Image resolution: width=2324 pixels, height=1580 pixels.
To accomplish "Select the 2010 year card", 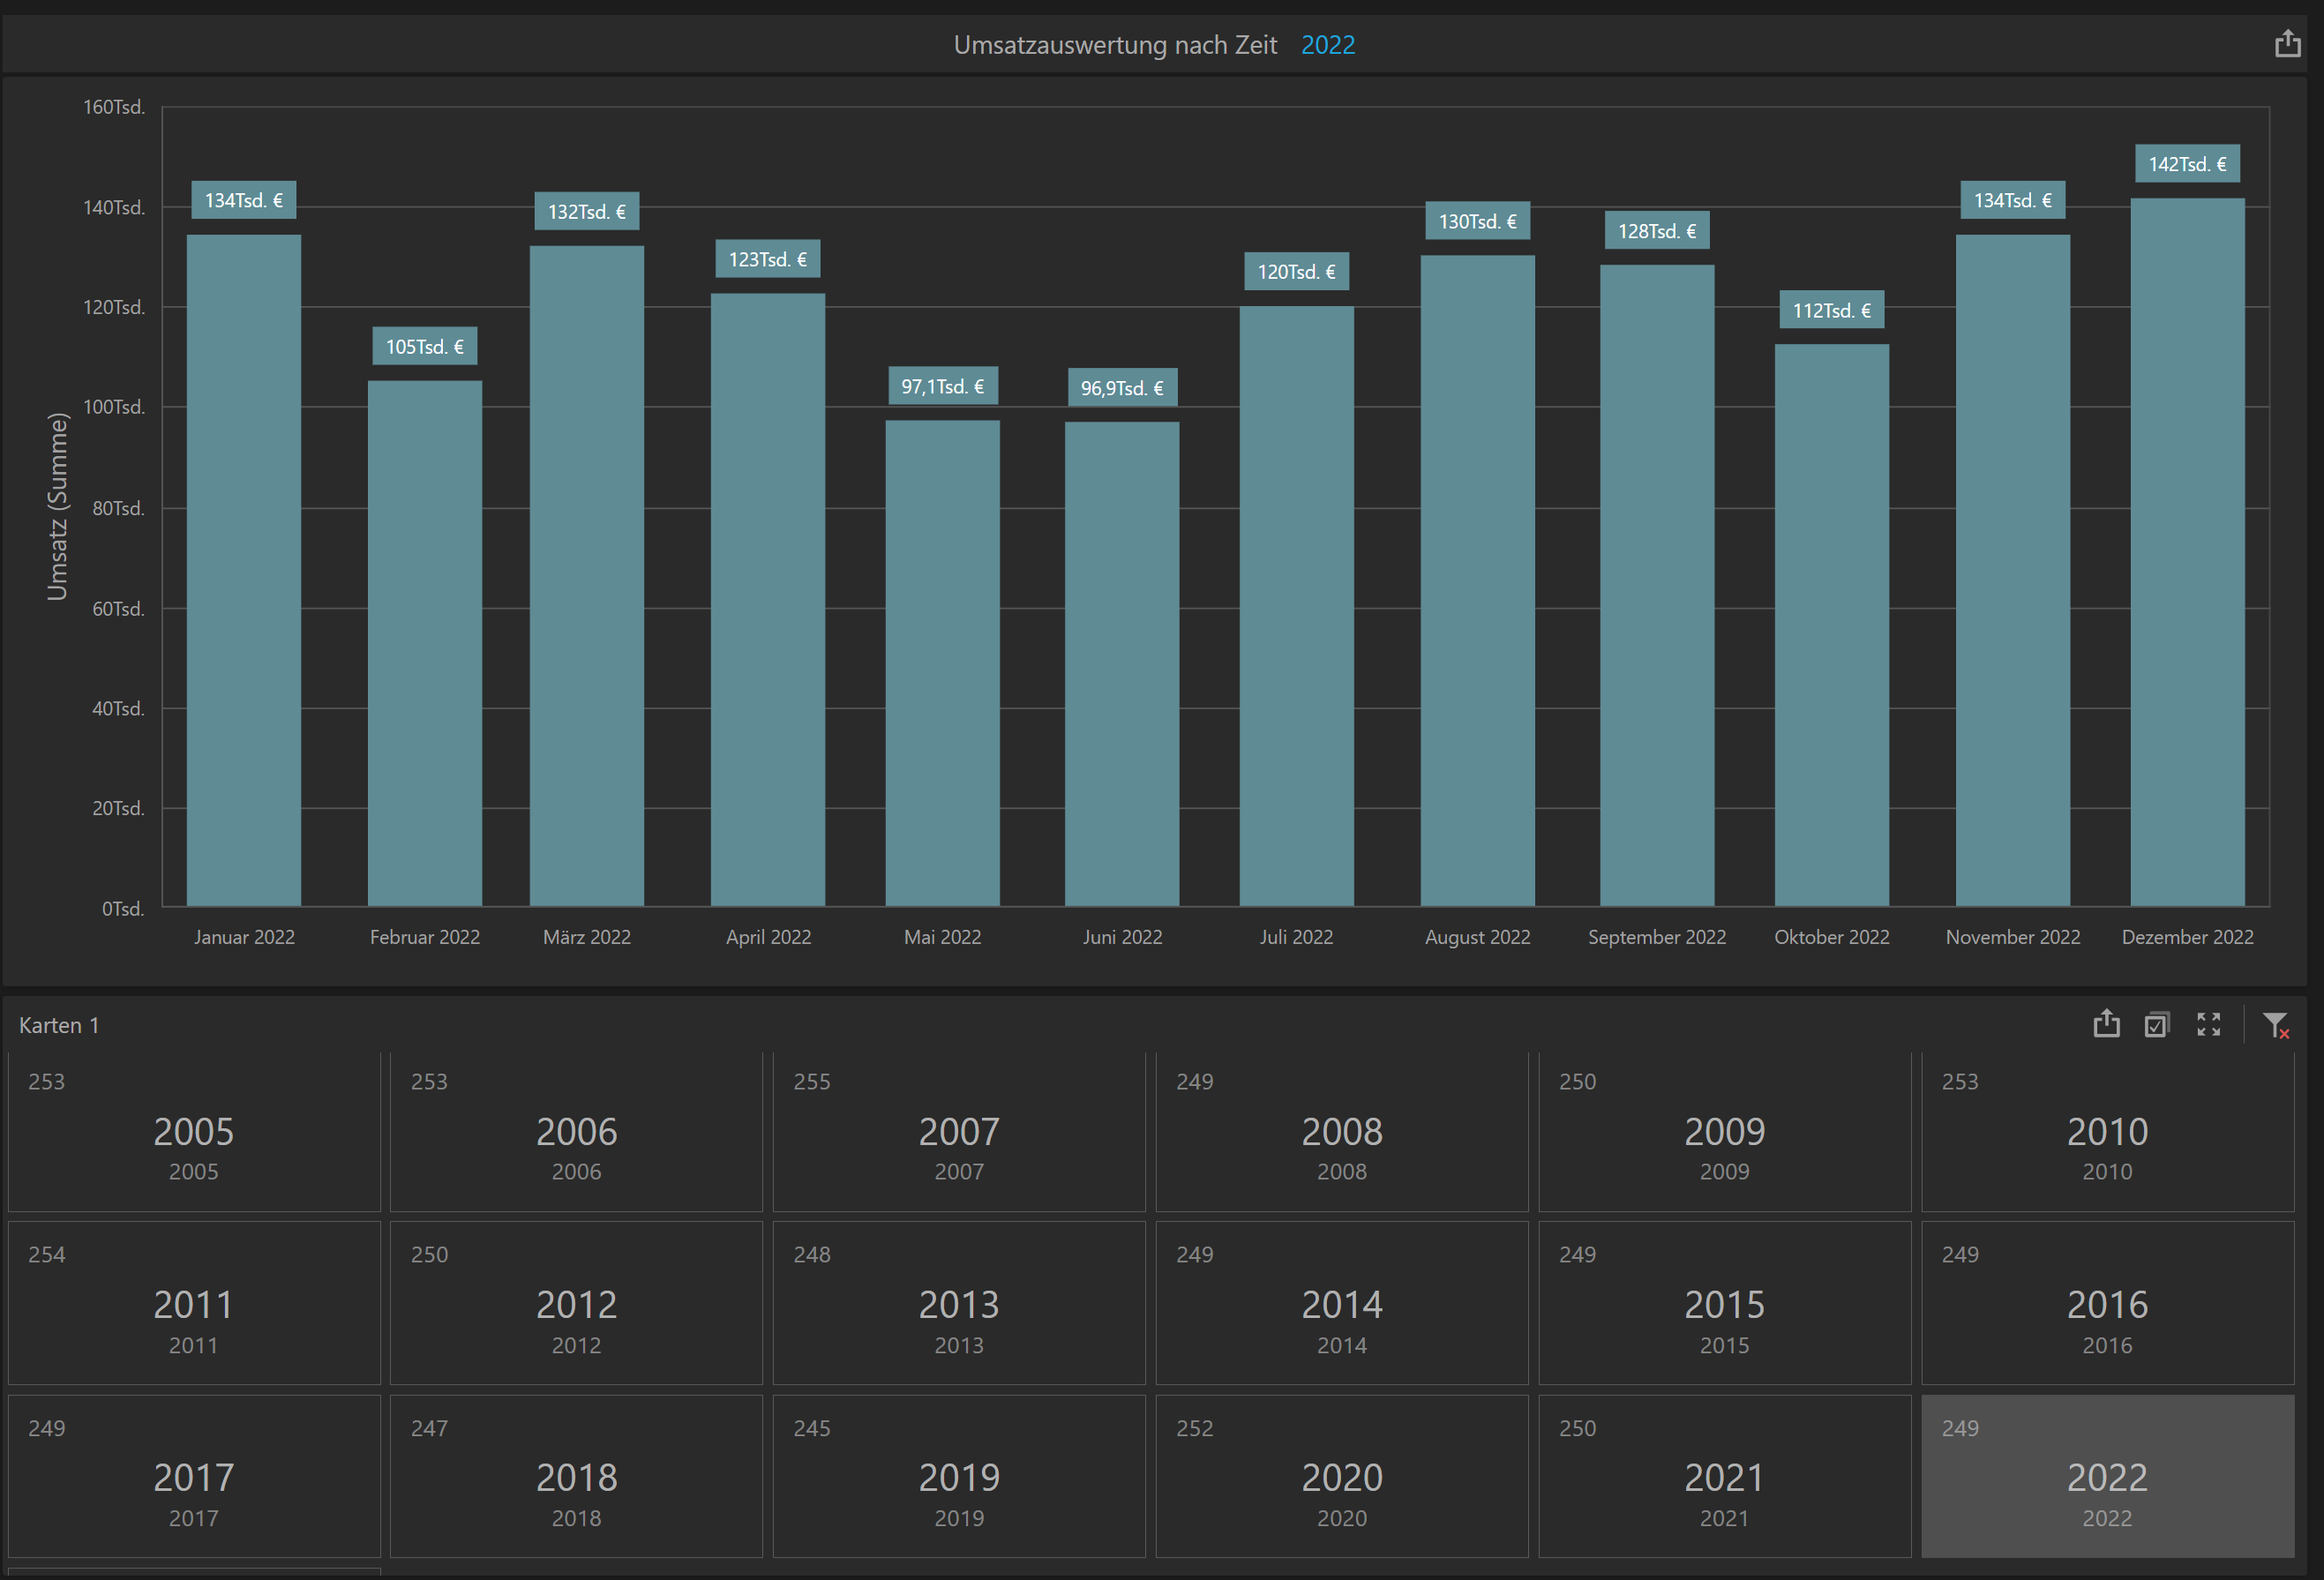I will point(2108,1131).
